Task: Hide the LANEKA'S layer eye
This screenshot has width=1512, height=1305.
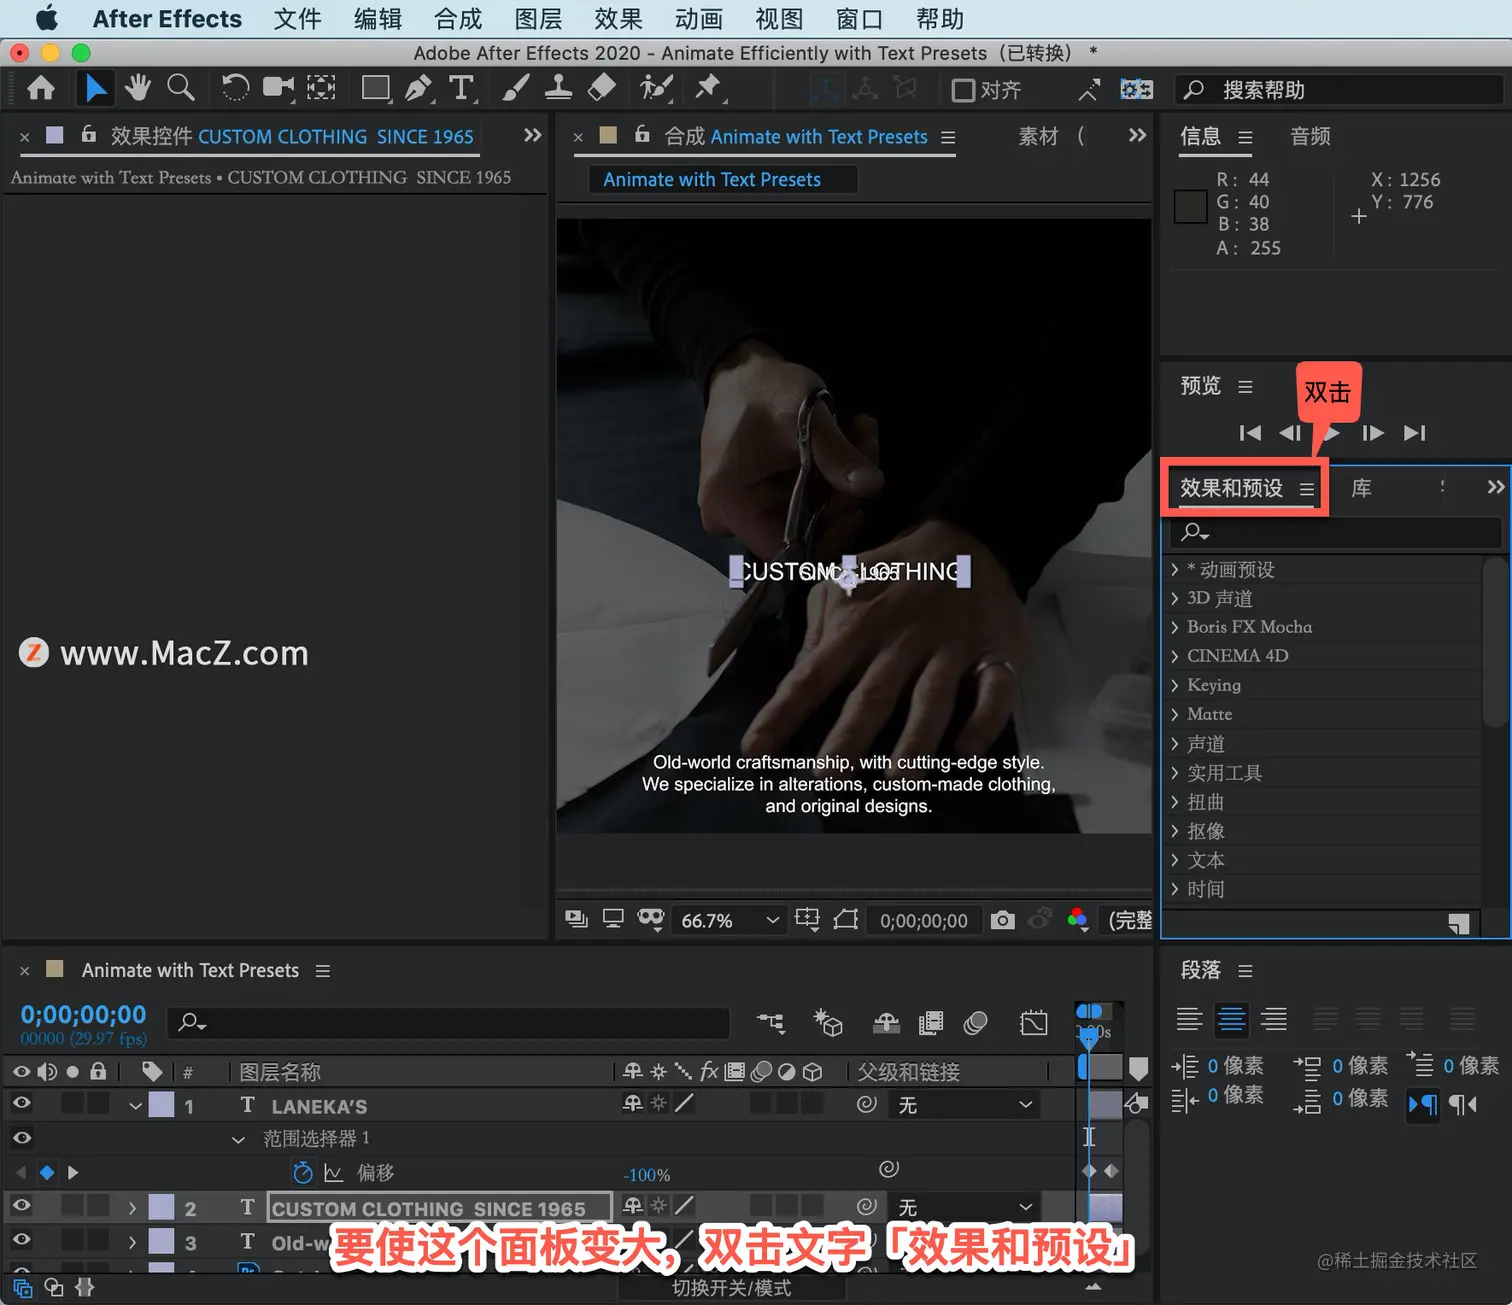Action: tap(21, 1104)
